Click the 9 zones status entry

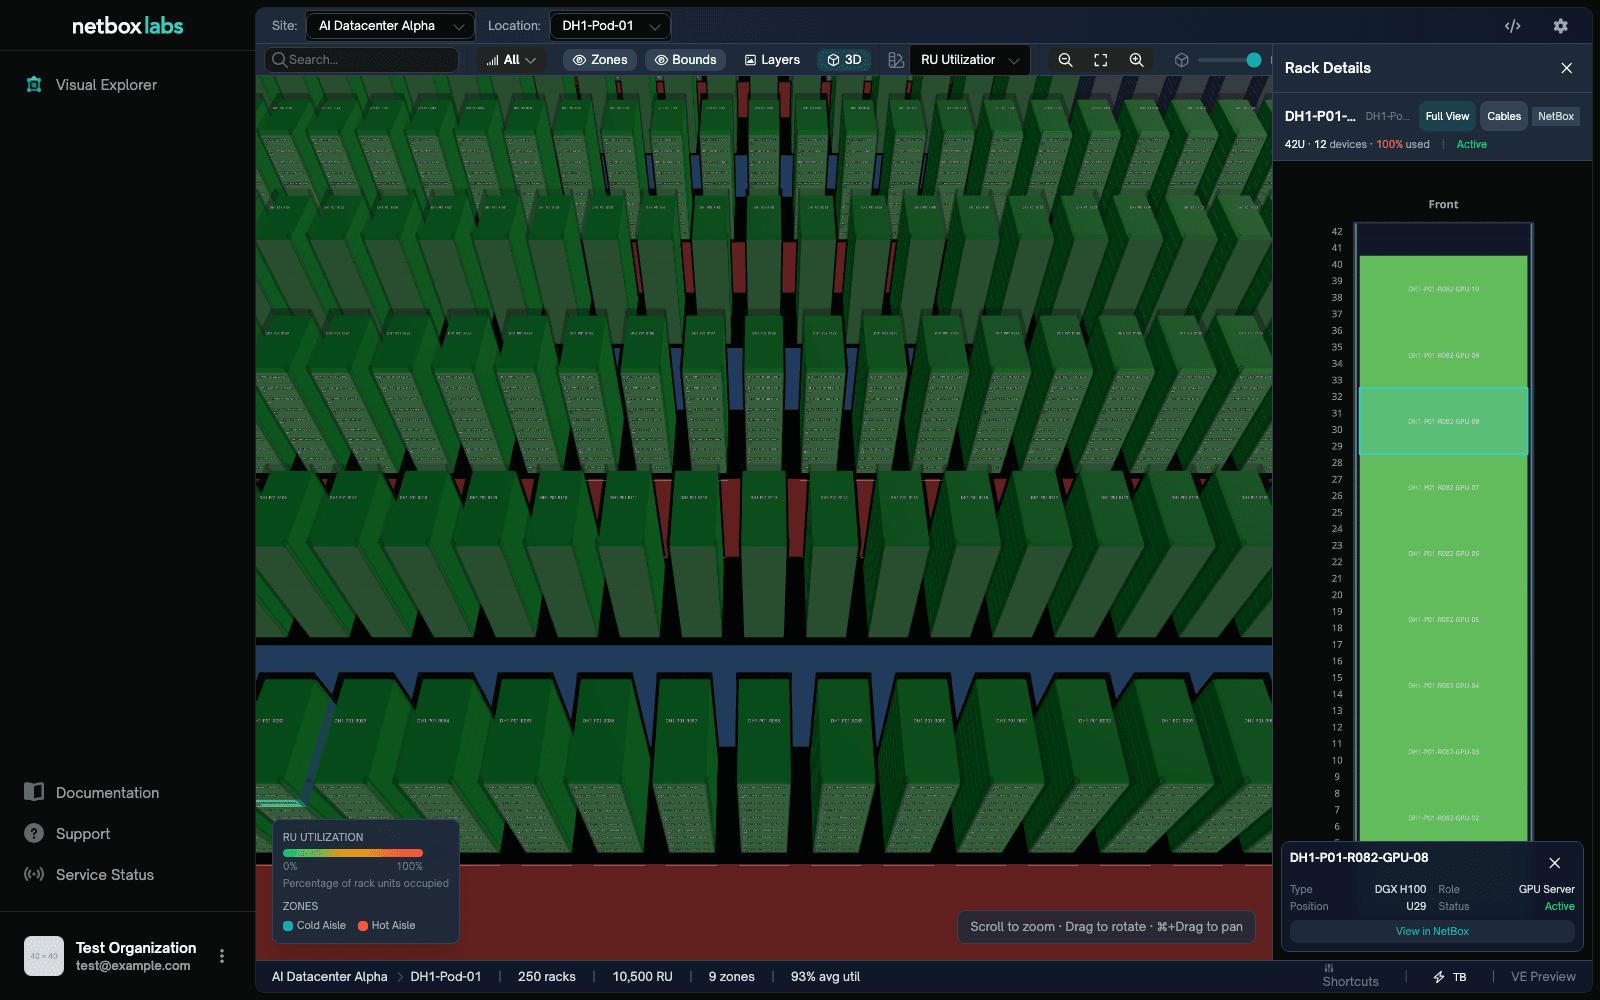click(x=731, y=977)
